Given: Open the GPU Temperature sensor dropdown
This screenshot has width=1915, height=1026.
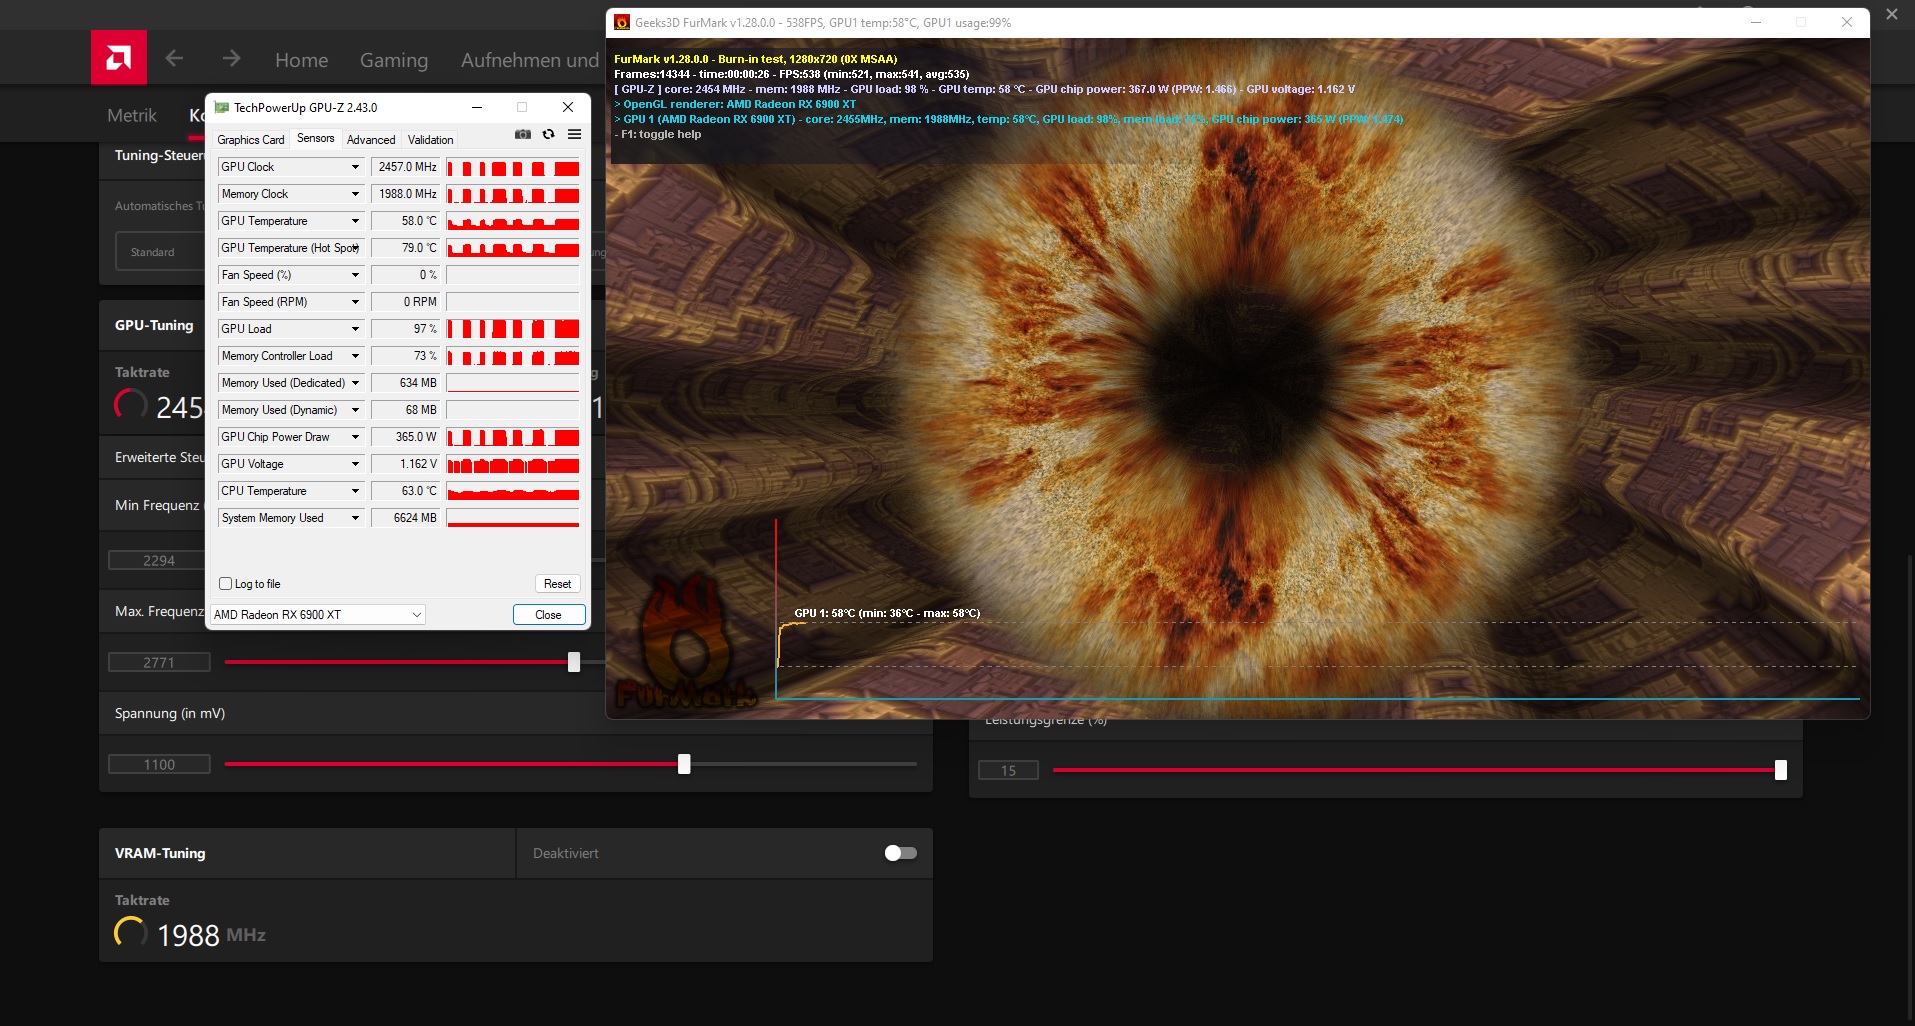Looking at the screenshot, I should click(x=355, y=221).
